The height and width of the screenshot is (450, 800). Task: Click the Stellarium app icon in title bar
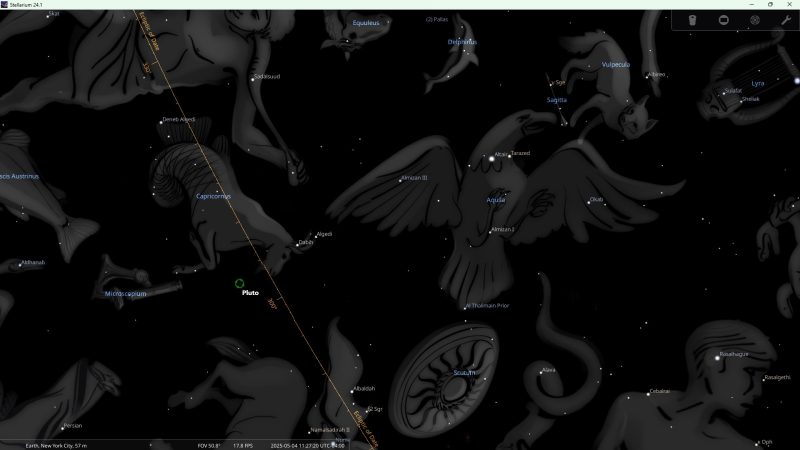point(5,4)
